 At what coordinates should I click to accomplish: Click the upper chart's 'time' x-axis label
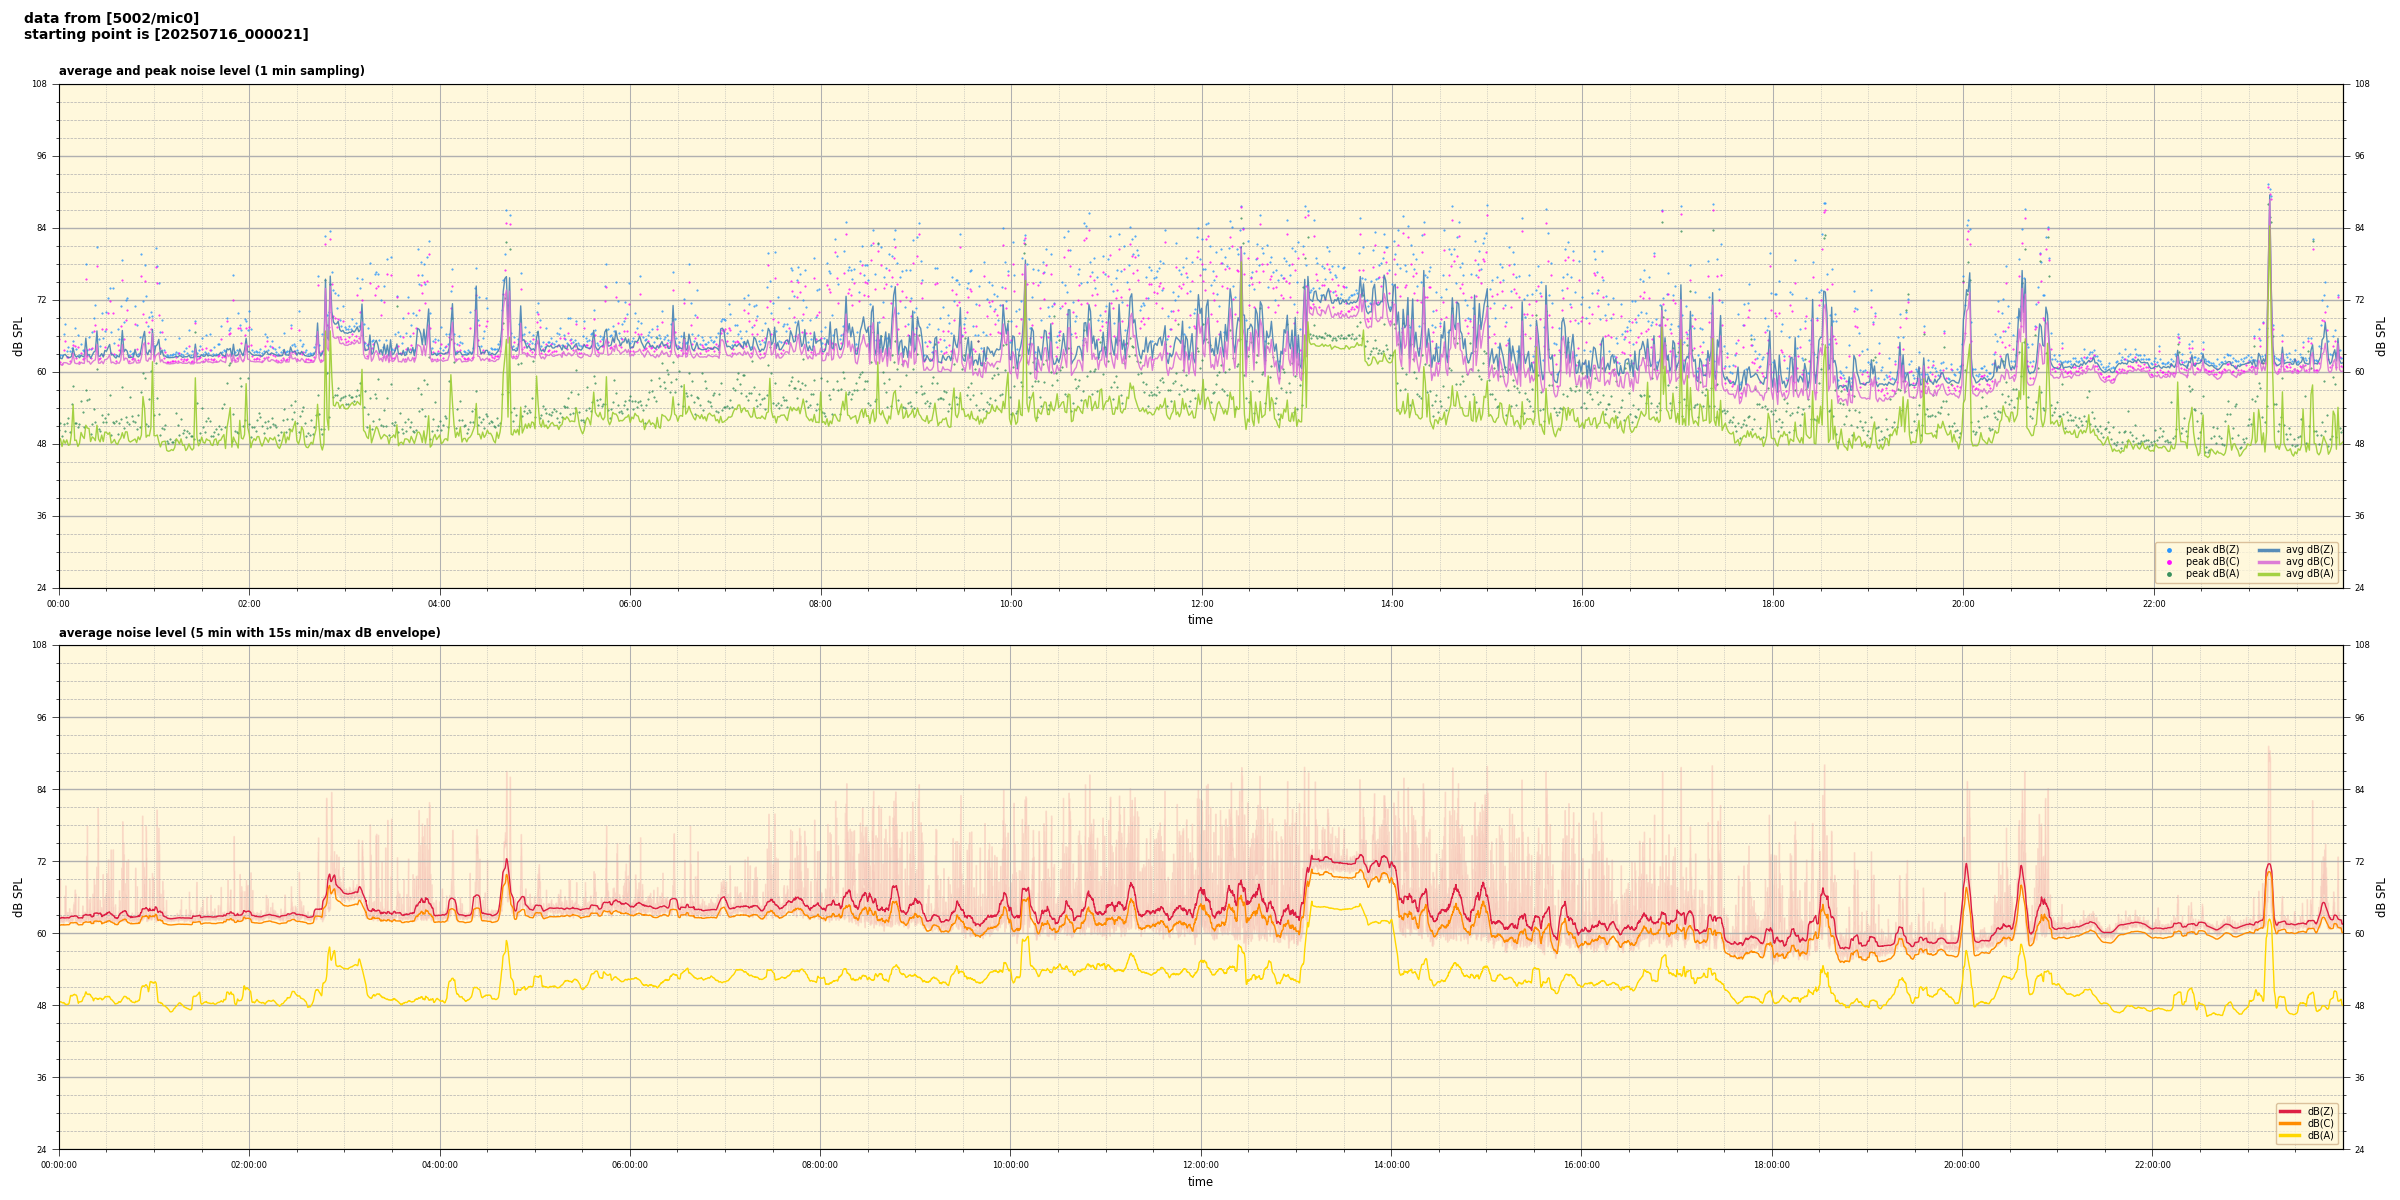tap(1200, 620)
